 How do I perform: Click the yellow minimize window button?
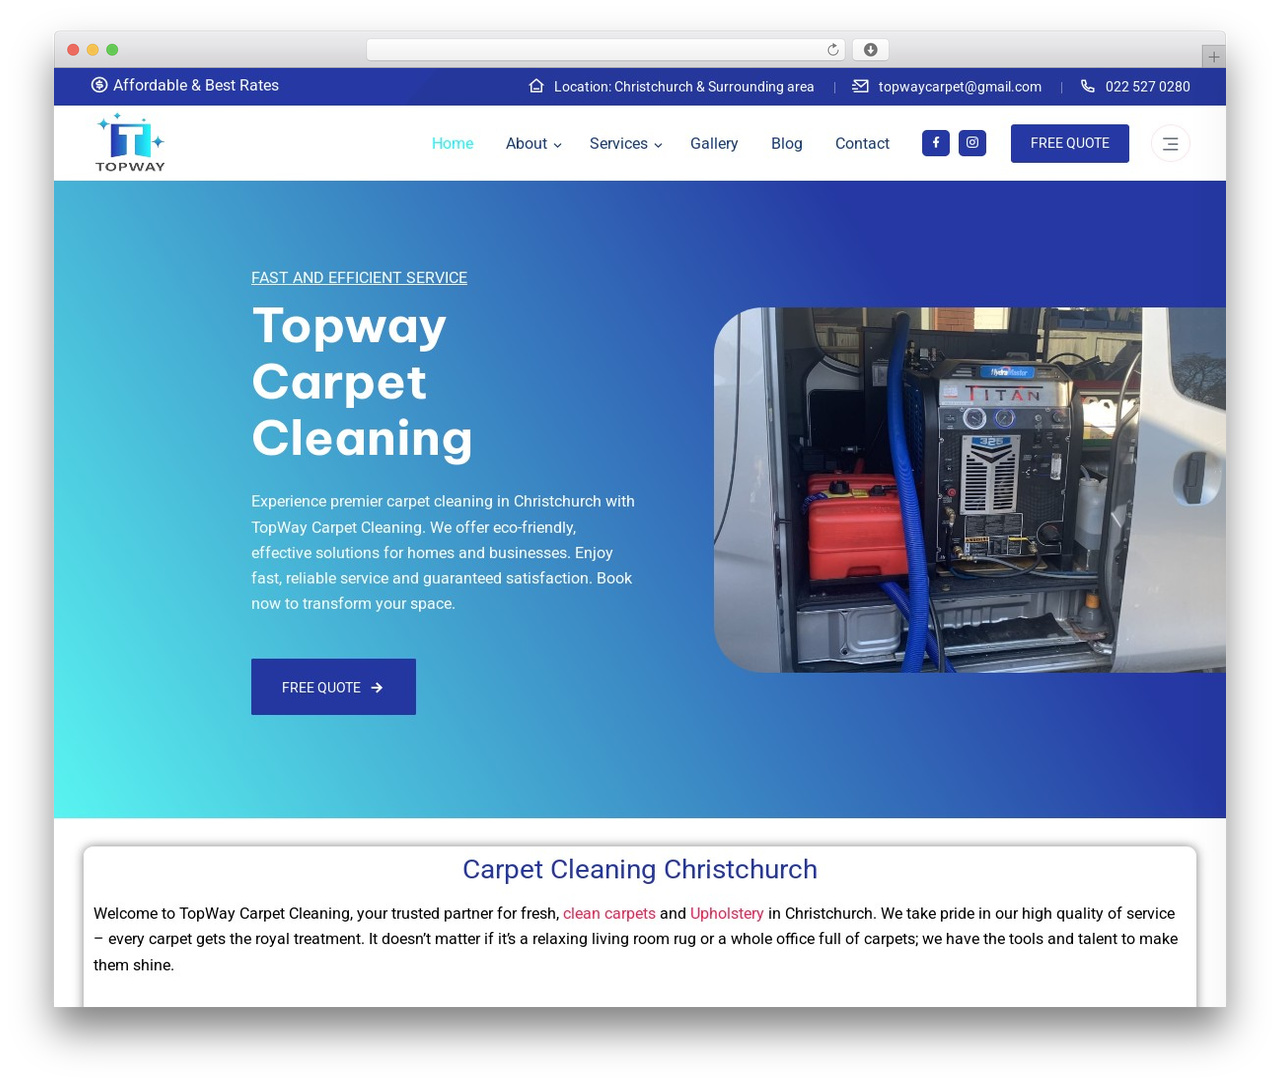coord(93,50)
